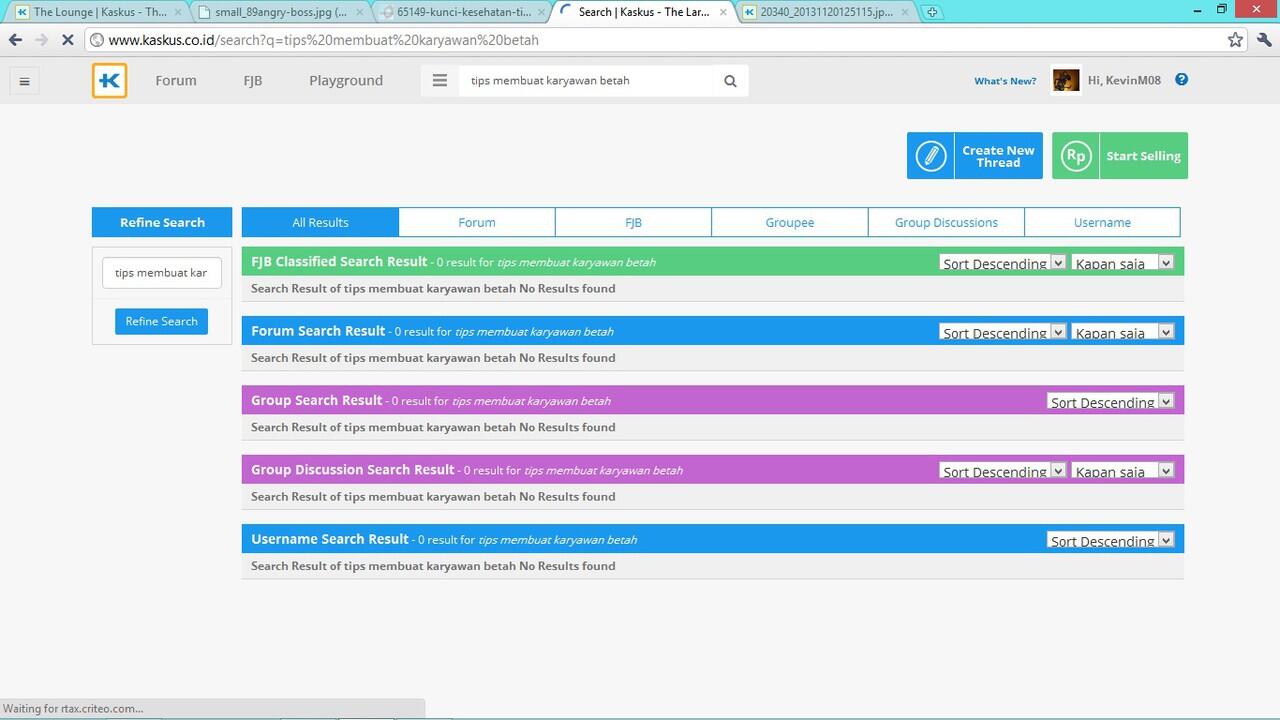Open Kapan saja dropdown in Group Discussion results
1280x720 pixels.
click(1122, 470)
